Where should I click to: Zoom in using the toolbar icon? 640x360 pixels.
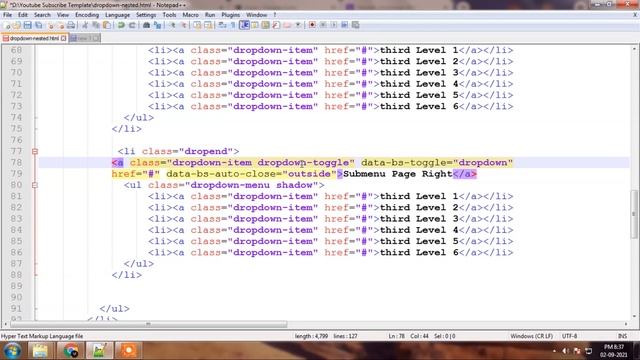pos(173,25)
